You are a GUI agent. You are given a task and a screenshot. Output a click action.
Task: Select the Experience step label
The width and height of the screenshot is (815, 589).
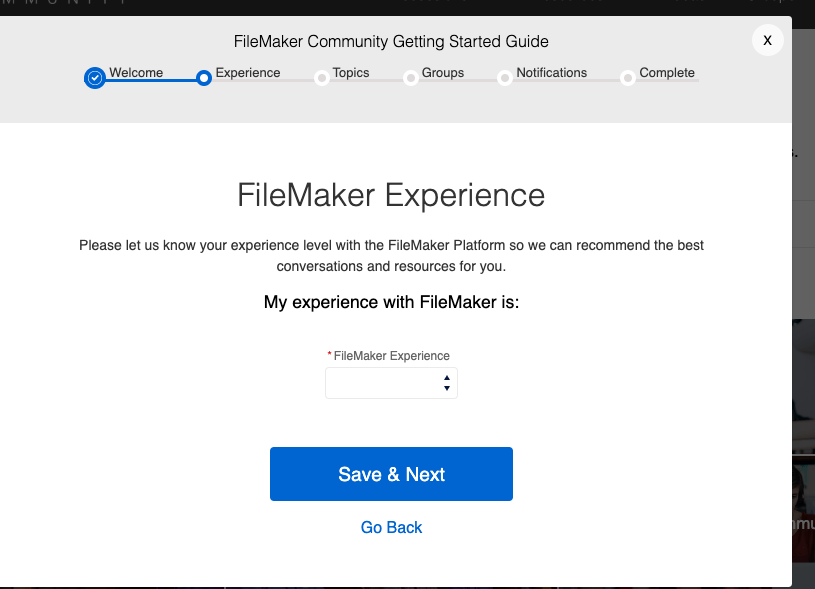click(248, 73)
